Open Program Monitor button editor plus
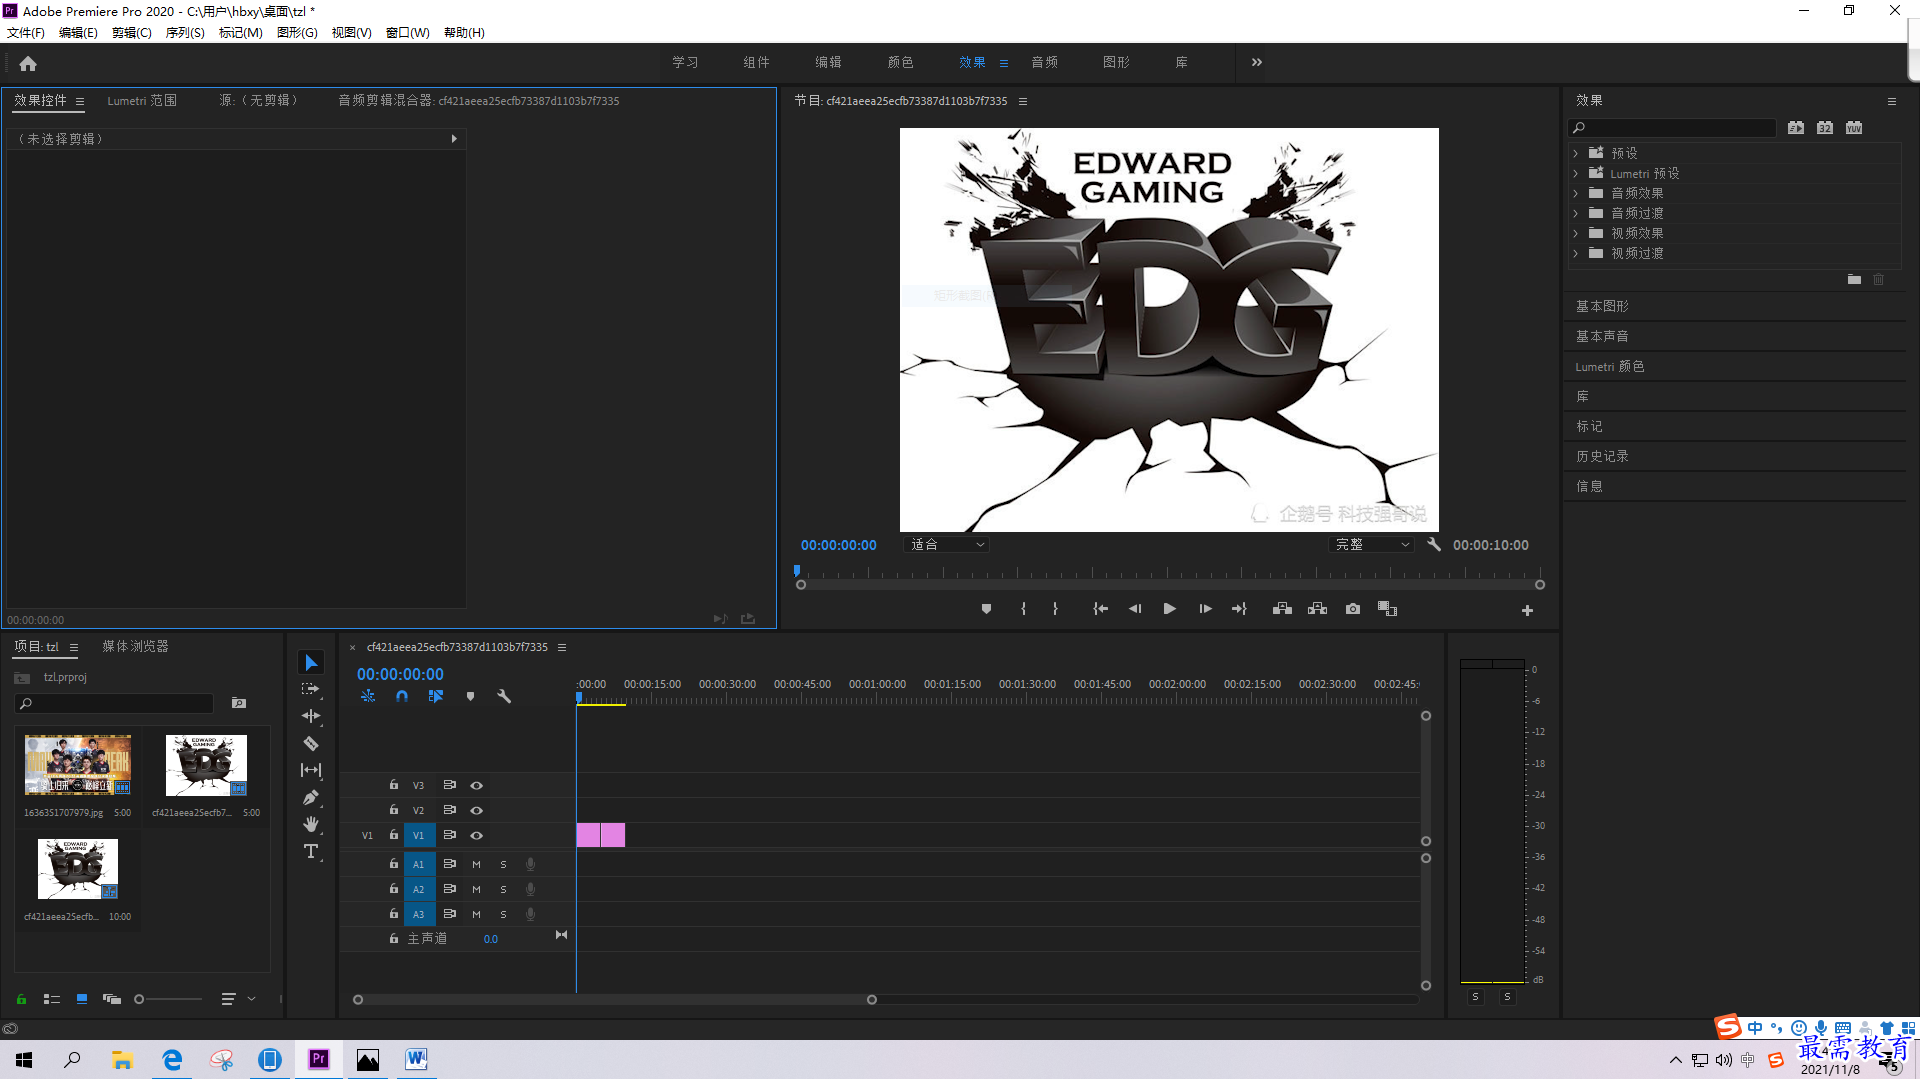The height and width of the screenshot is (1079, 1920). point(1527,610)
